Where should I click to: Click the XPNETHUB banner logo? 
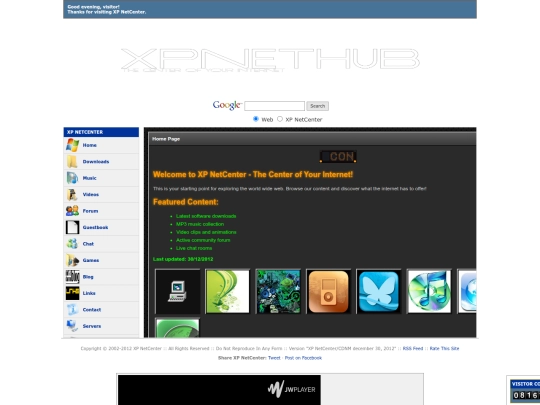[270, 60]
